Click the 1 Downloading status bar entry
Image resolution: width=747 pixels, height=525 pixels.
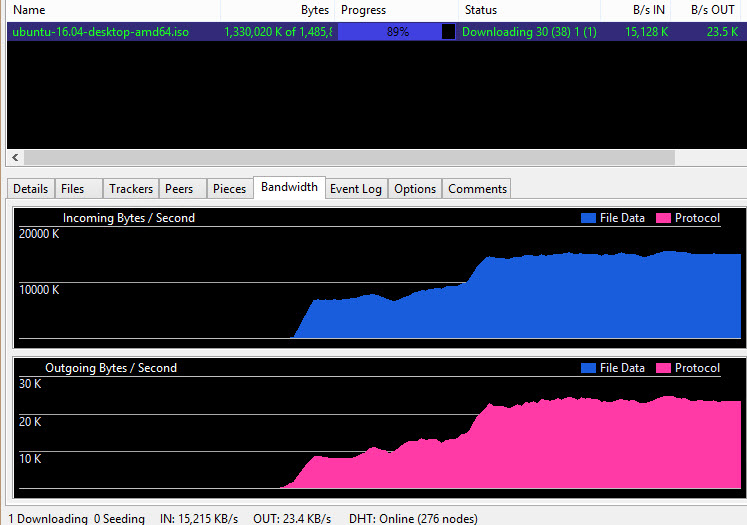coord(48,518)
